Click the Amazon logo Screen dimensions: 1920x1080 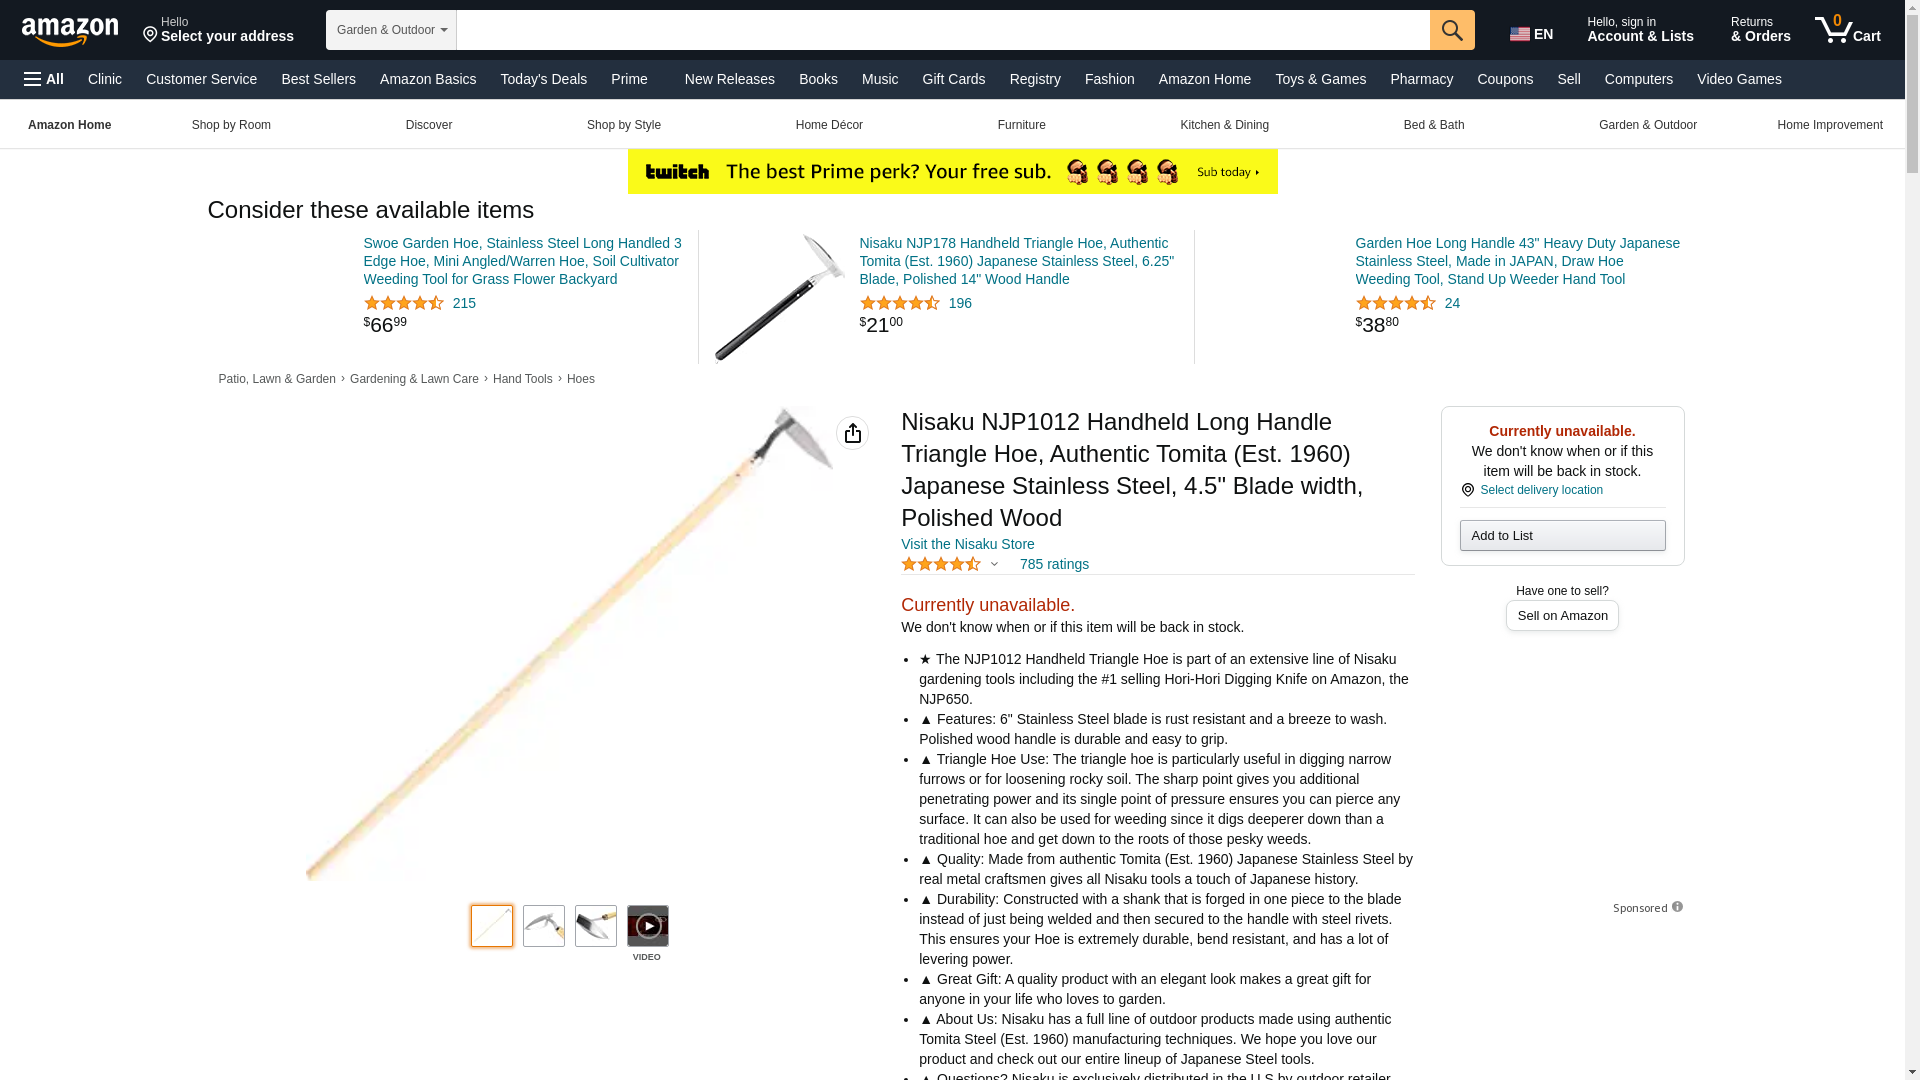pos(70,31)
